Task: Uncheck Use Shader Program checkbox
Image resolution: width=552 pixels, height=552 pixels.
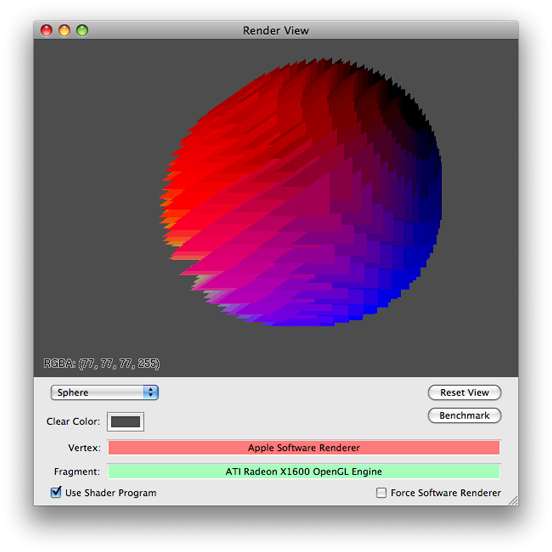Action: coord(56,492)
